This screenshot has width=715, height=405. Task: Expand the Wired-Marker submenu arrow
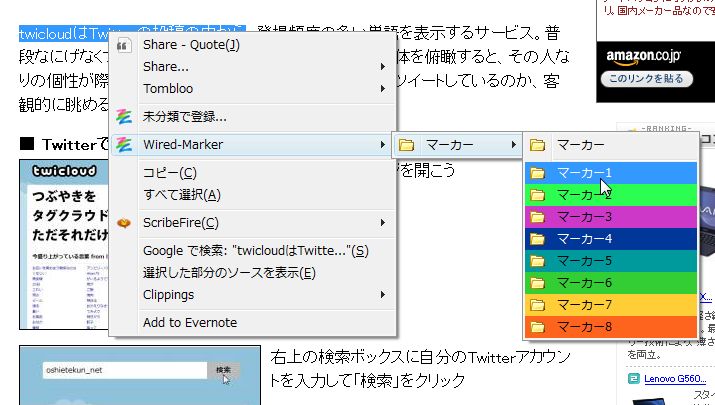click(x=383, y=145)
